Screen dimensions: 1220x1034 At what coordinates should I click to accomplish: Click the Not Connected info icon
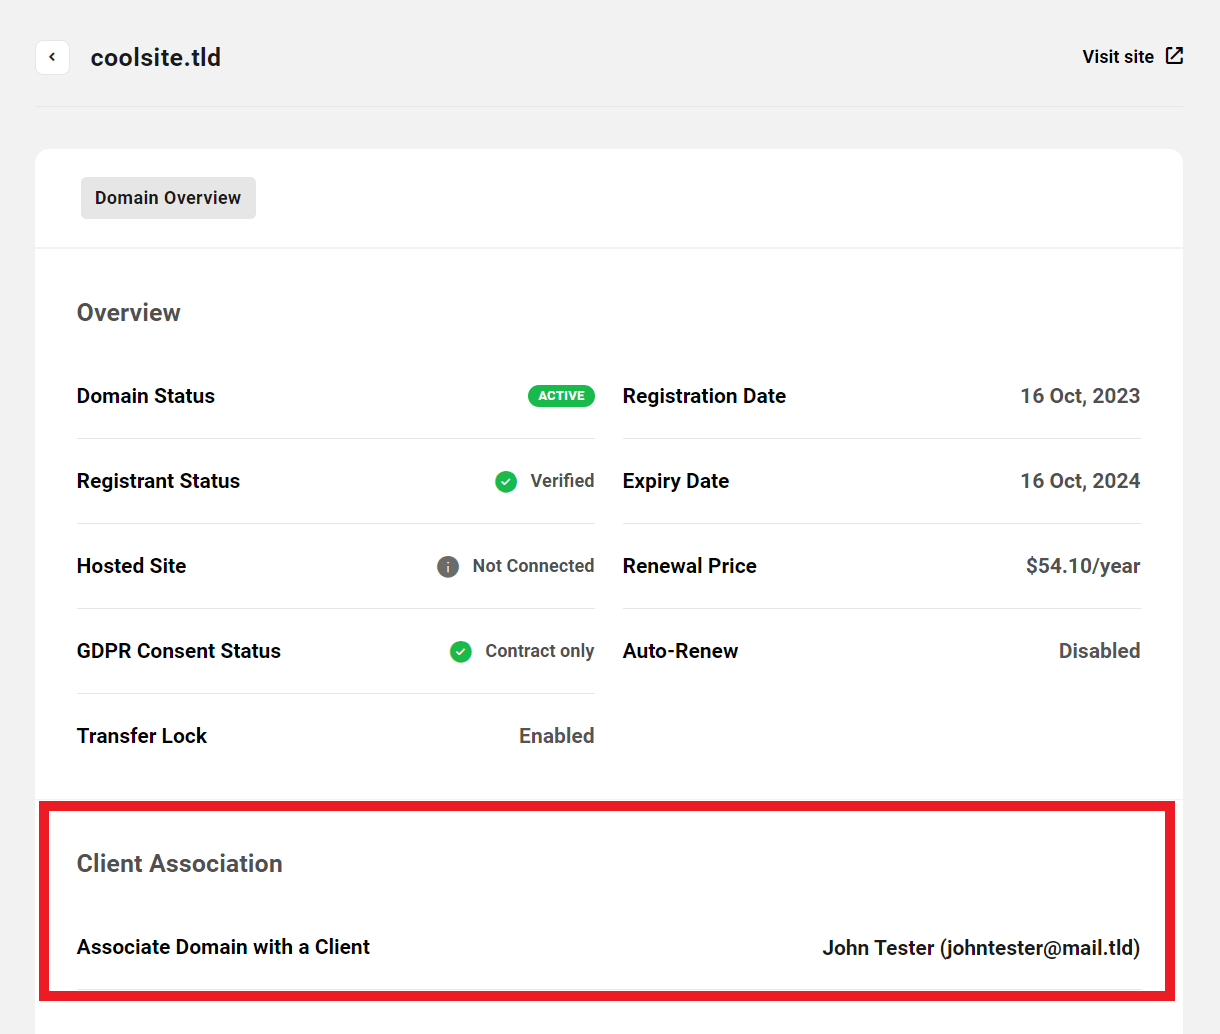(448, 567)
